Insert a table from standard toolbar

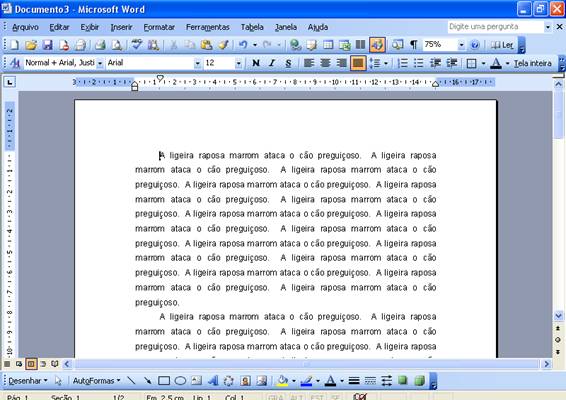tap(328, 45)
